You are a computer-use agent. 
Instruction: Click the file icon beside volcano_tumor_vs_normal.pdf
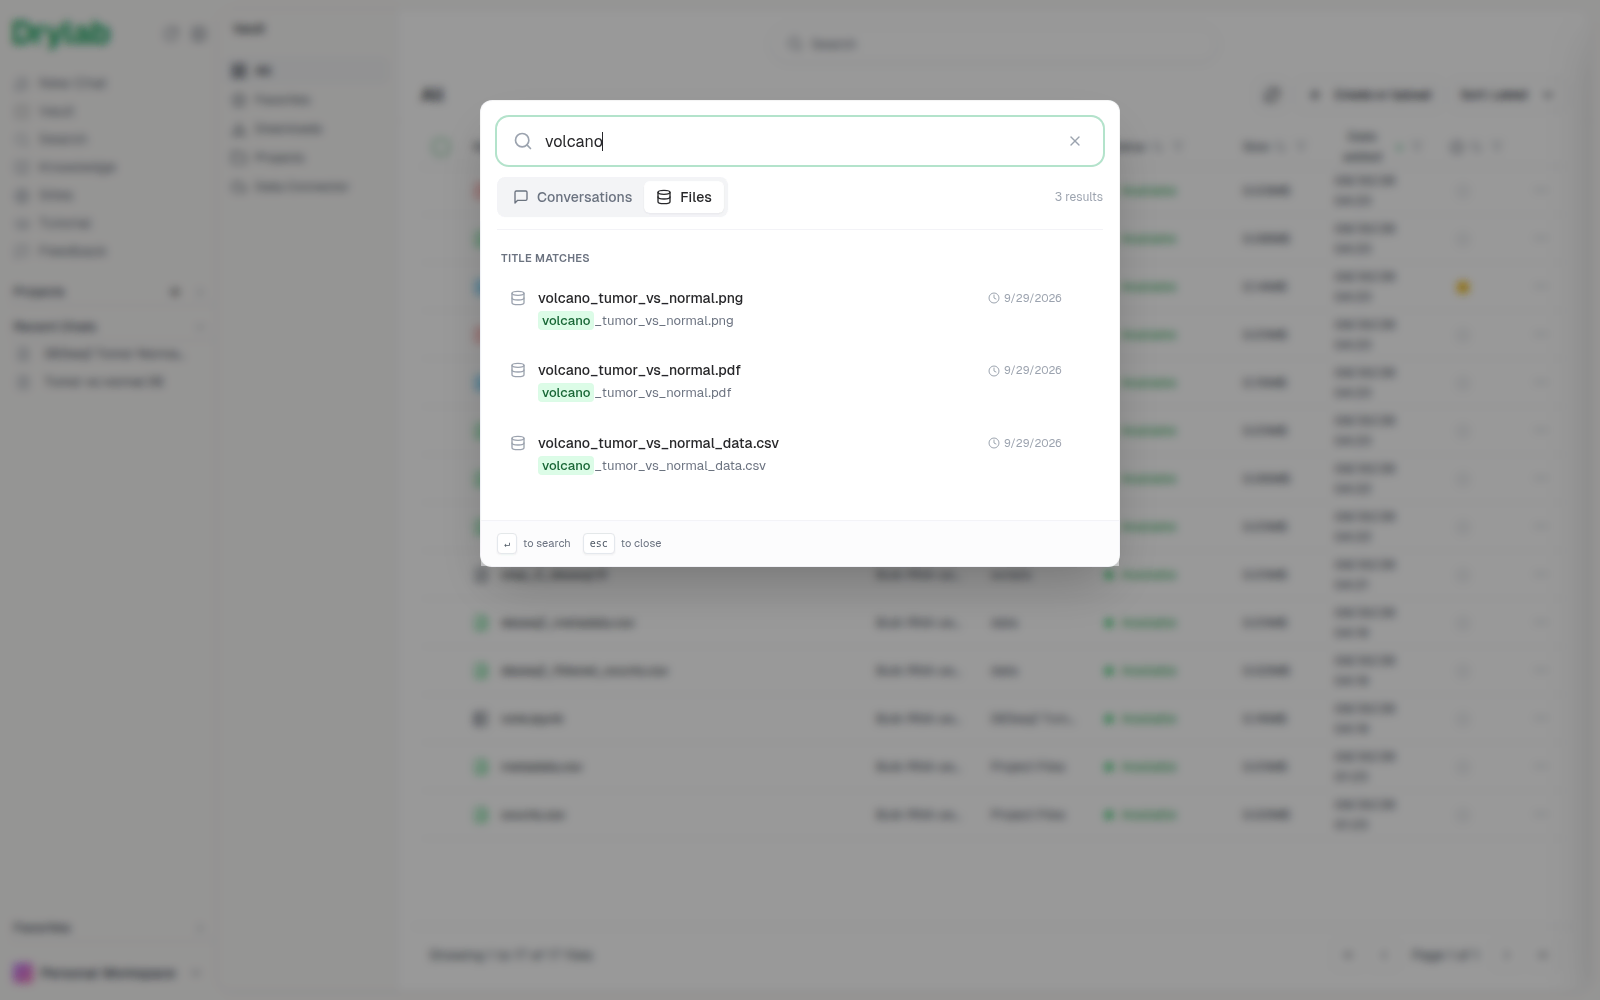coord(518,370)
